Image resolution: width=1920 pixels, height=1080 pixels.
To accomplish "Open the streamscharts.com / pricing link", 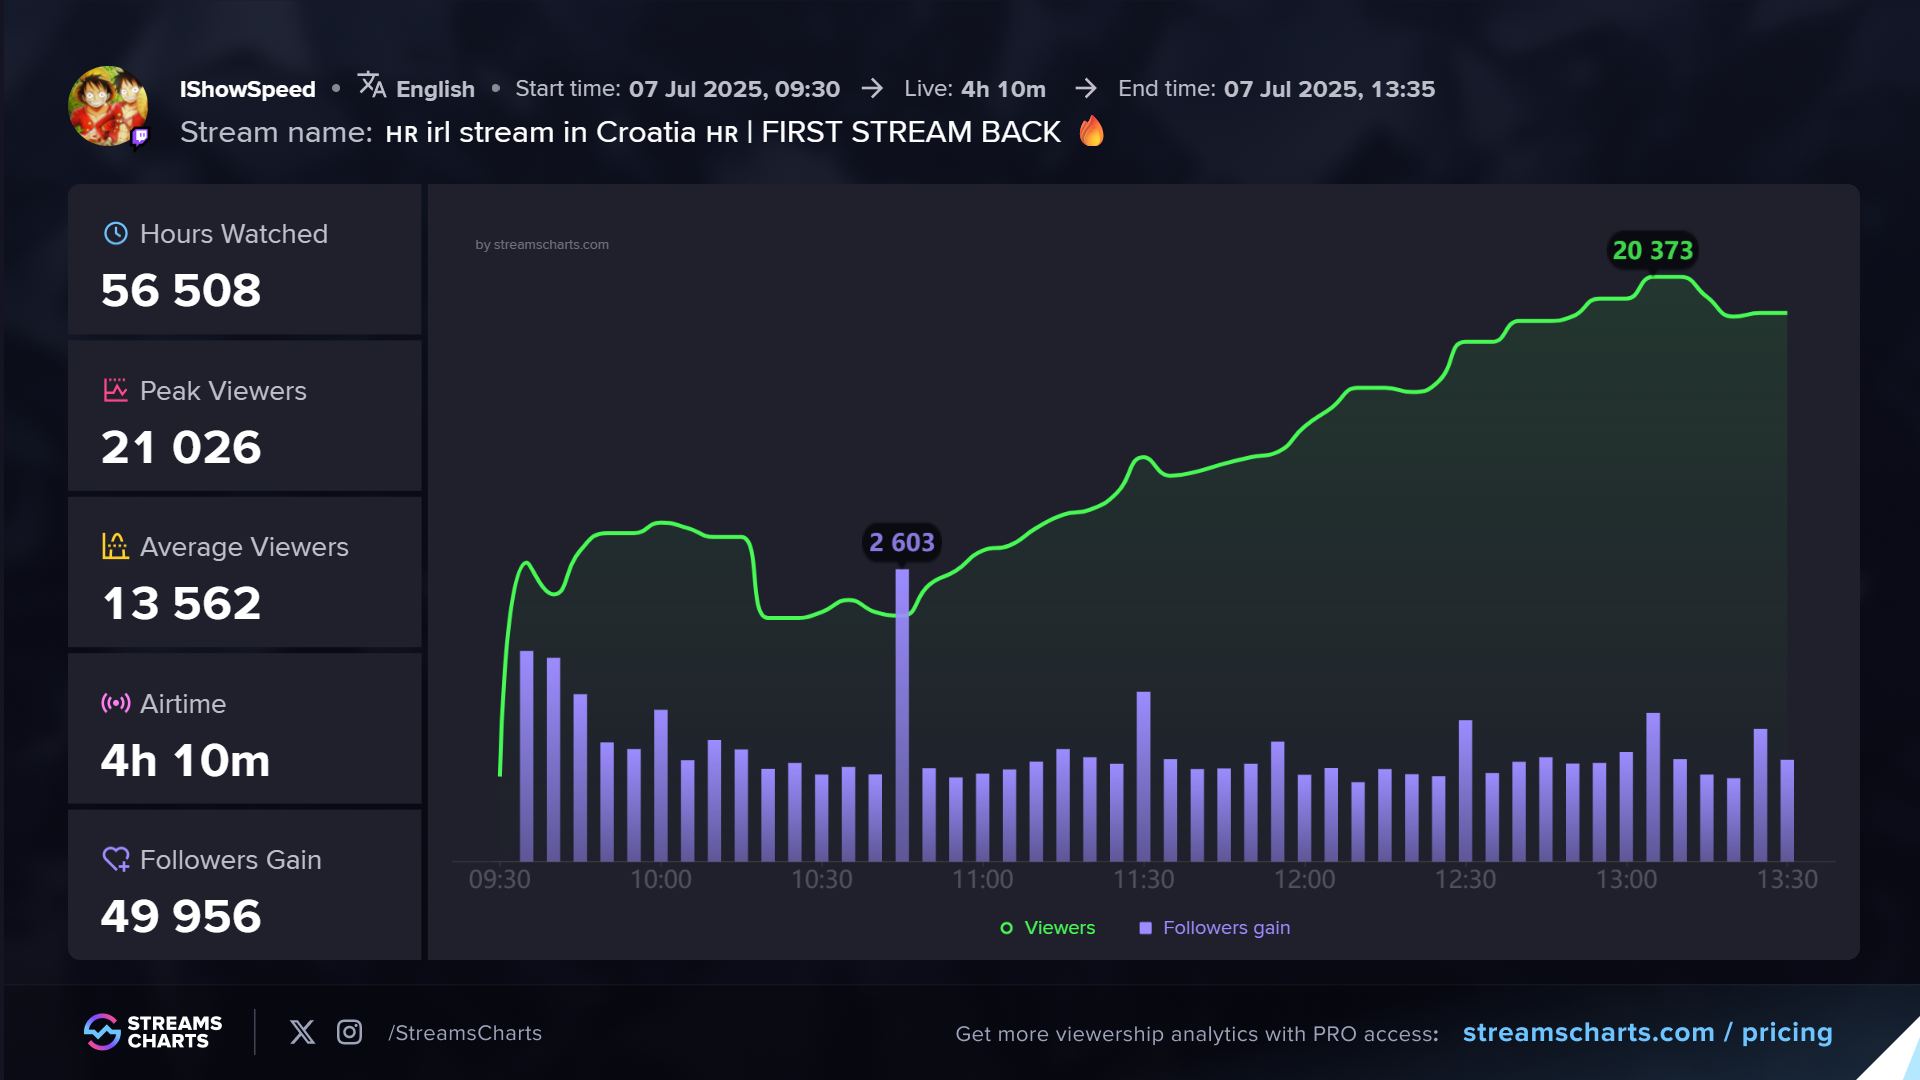I will (1647, 1032).
